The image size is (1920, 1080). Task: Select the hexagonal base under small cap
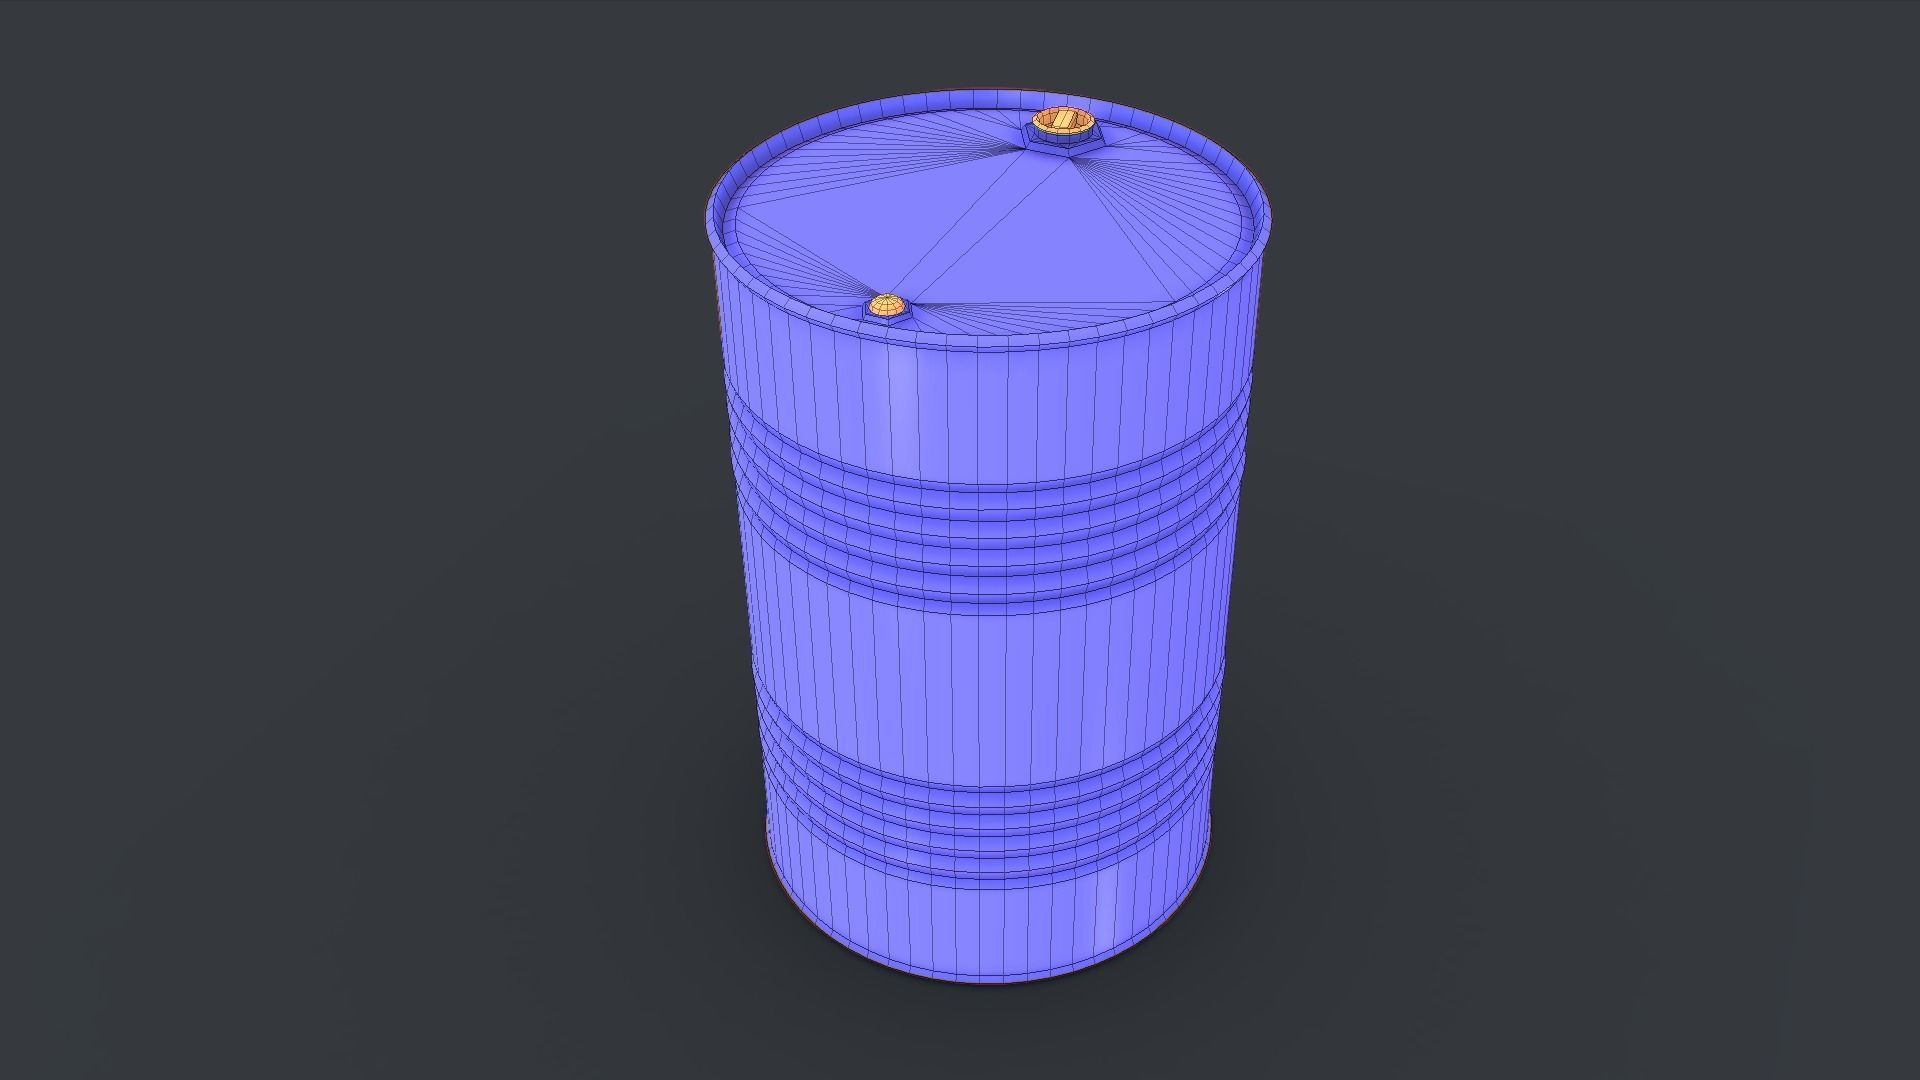coord(886,319)
